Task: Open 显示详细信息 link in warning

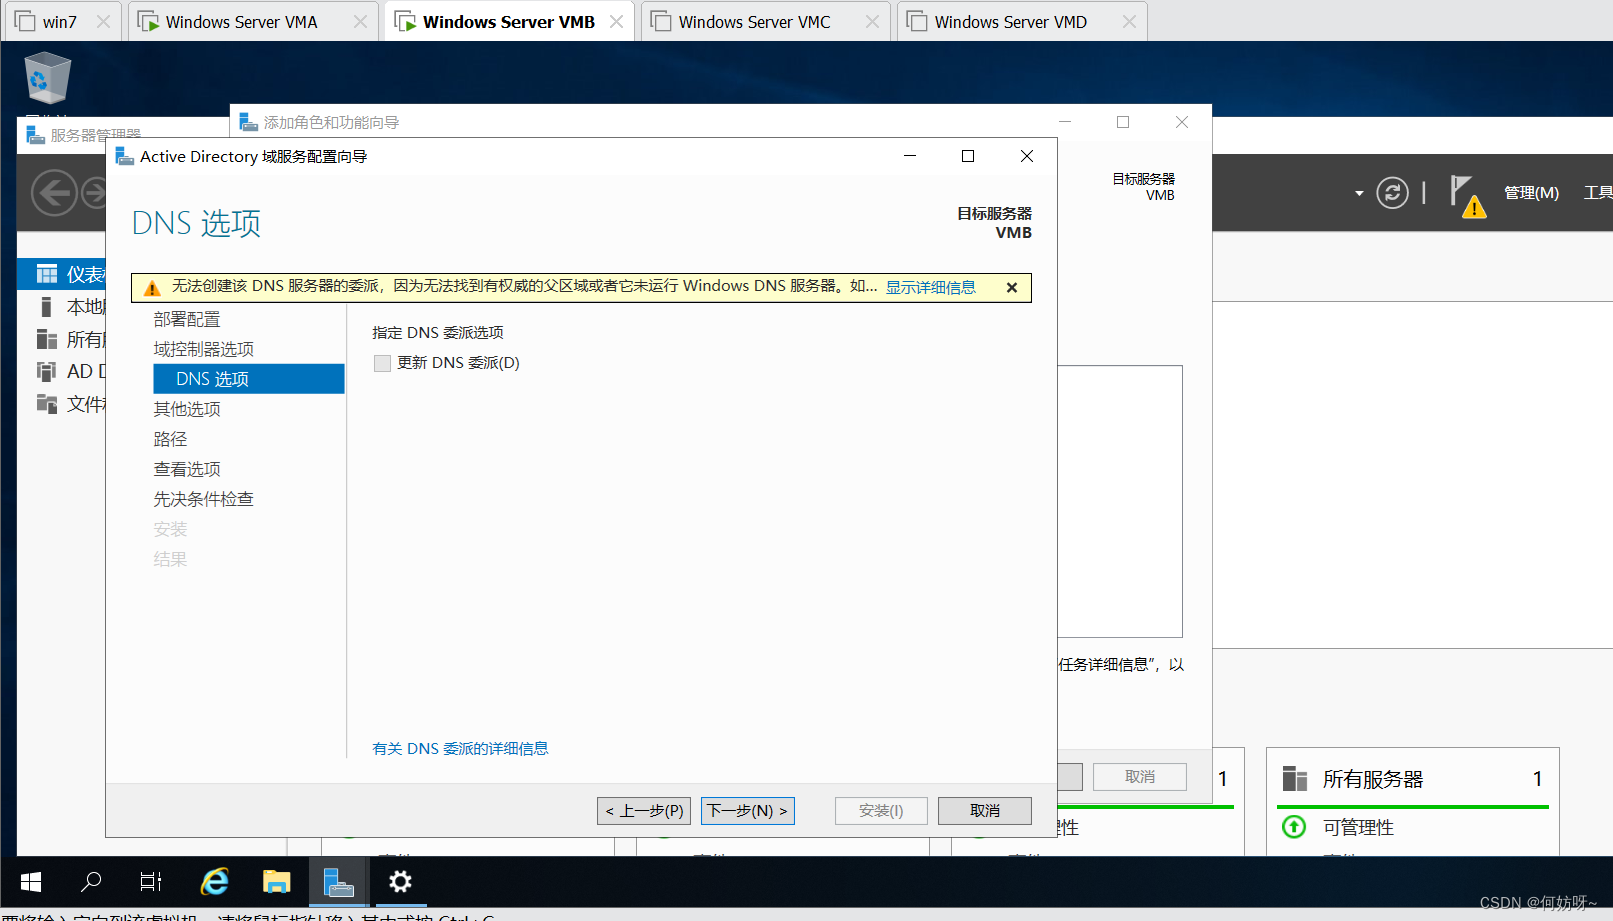Action: [931, 288]
